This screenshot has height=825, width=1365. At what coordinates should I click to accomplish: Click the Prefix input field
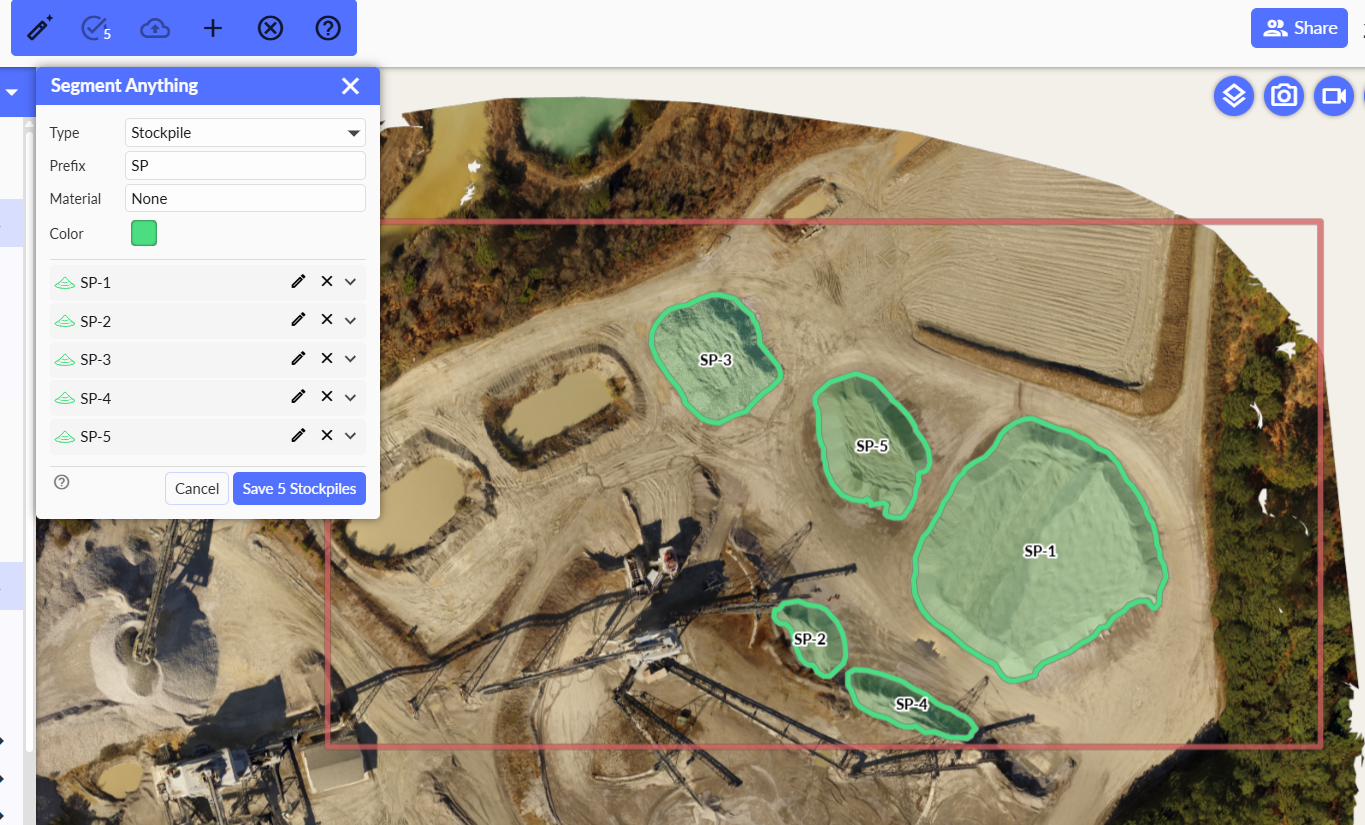coord(245,166)
